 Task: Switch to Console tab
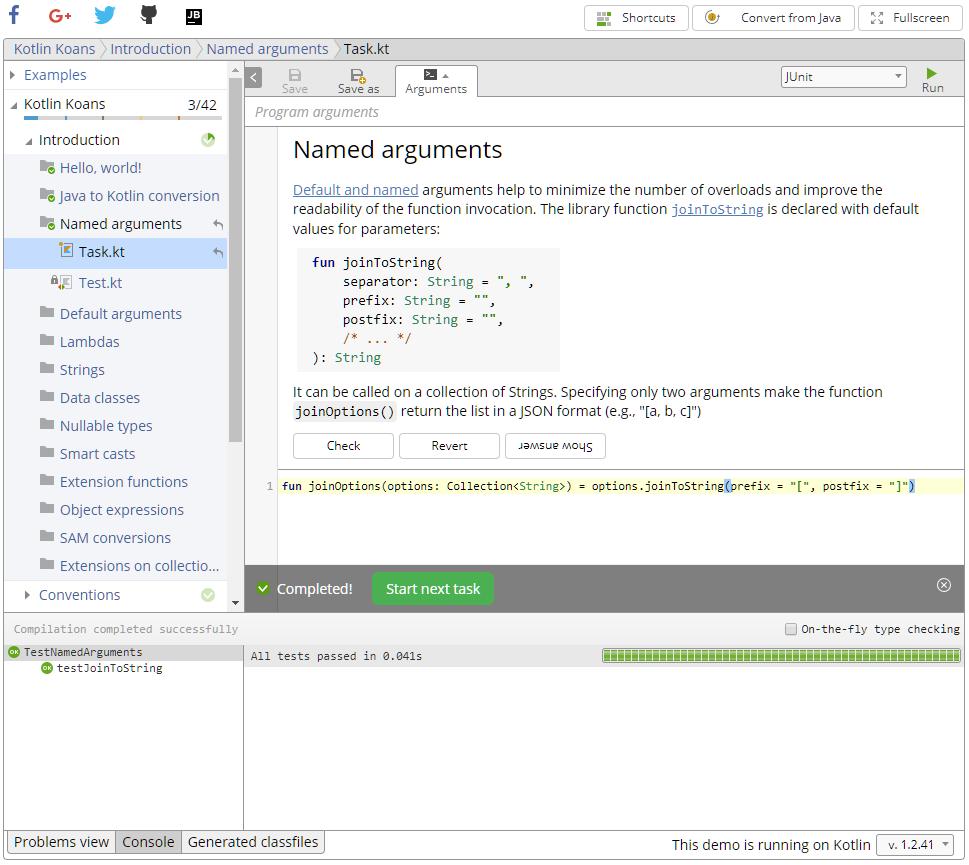[x=148, y=842]
